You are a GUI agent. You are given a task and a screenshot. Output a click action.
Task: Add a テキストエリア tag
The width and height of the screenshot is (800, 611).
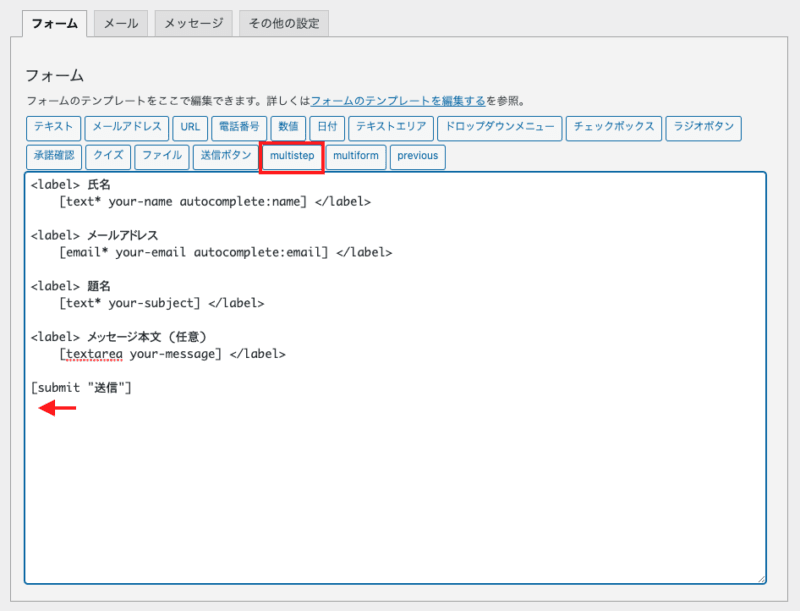click(x=391, y=127)
